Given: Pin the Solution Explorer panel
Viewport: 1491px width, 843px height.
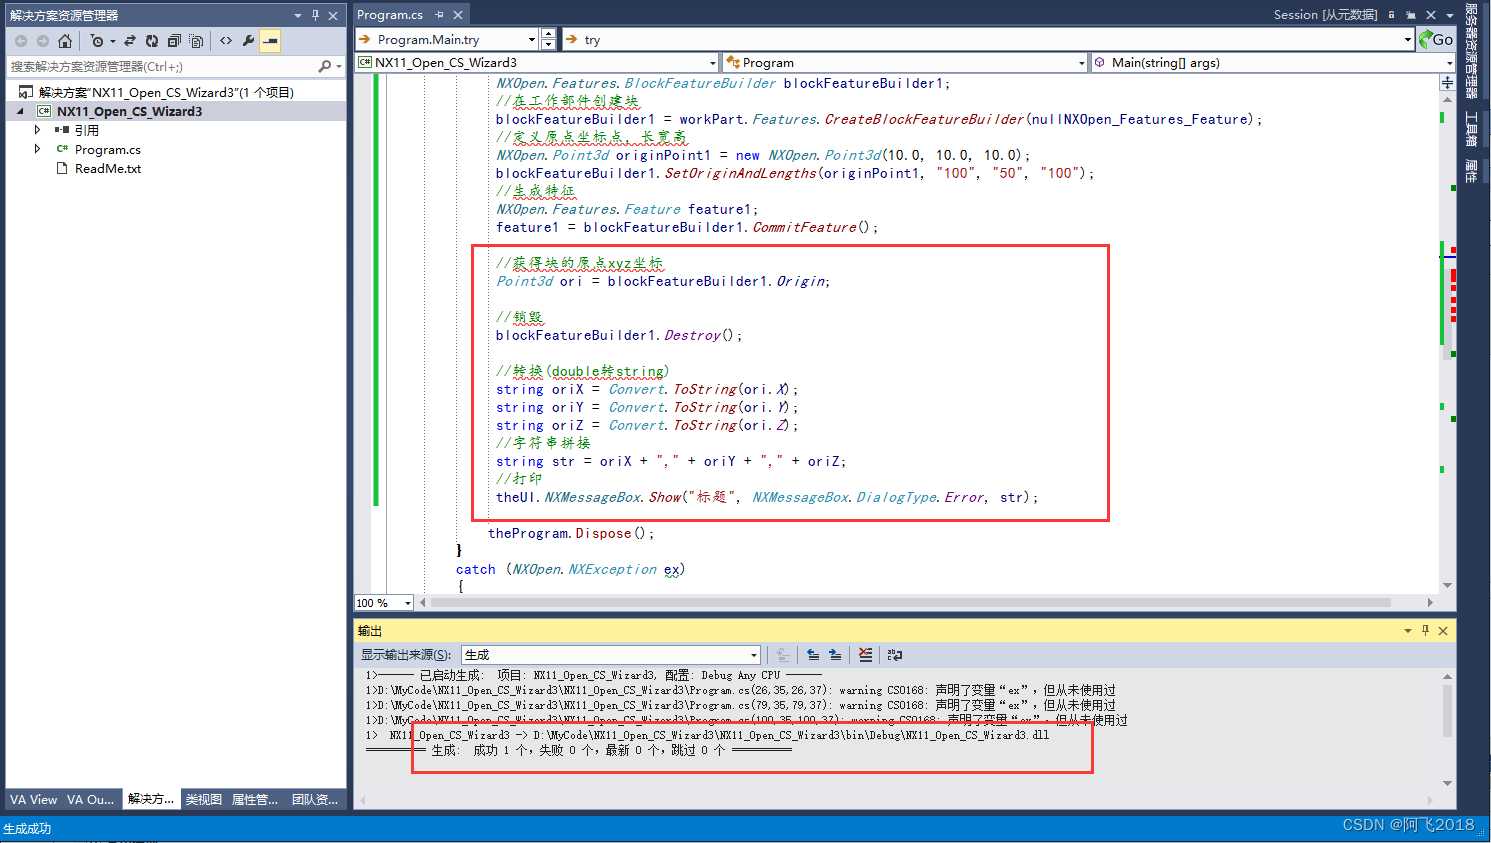Looking at the screenshot, I should click(x=315, y=15).
